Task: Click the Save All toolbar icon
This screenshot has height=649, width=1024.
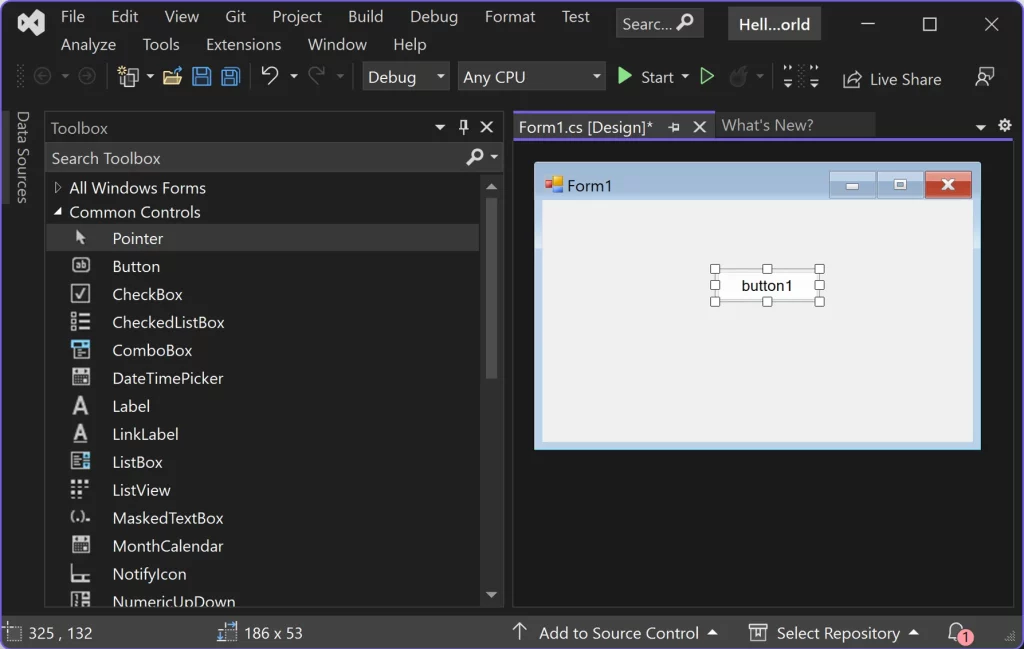Action: click(231, 77)
